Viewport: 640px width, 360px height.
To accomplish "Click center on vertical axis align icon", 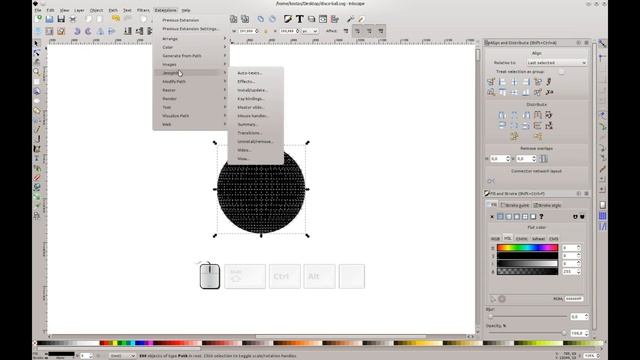I will [514, 82].
